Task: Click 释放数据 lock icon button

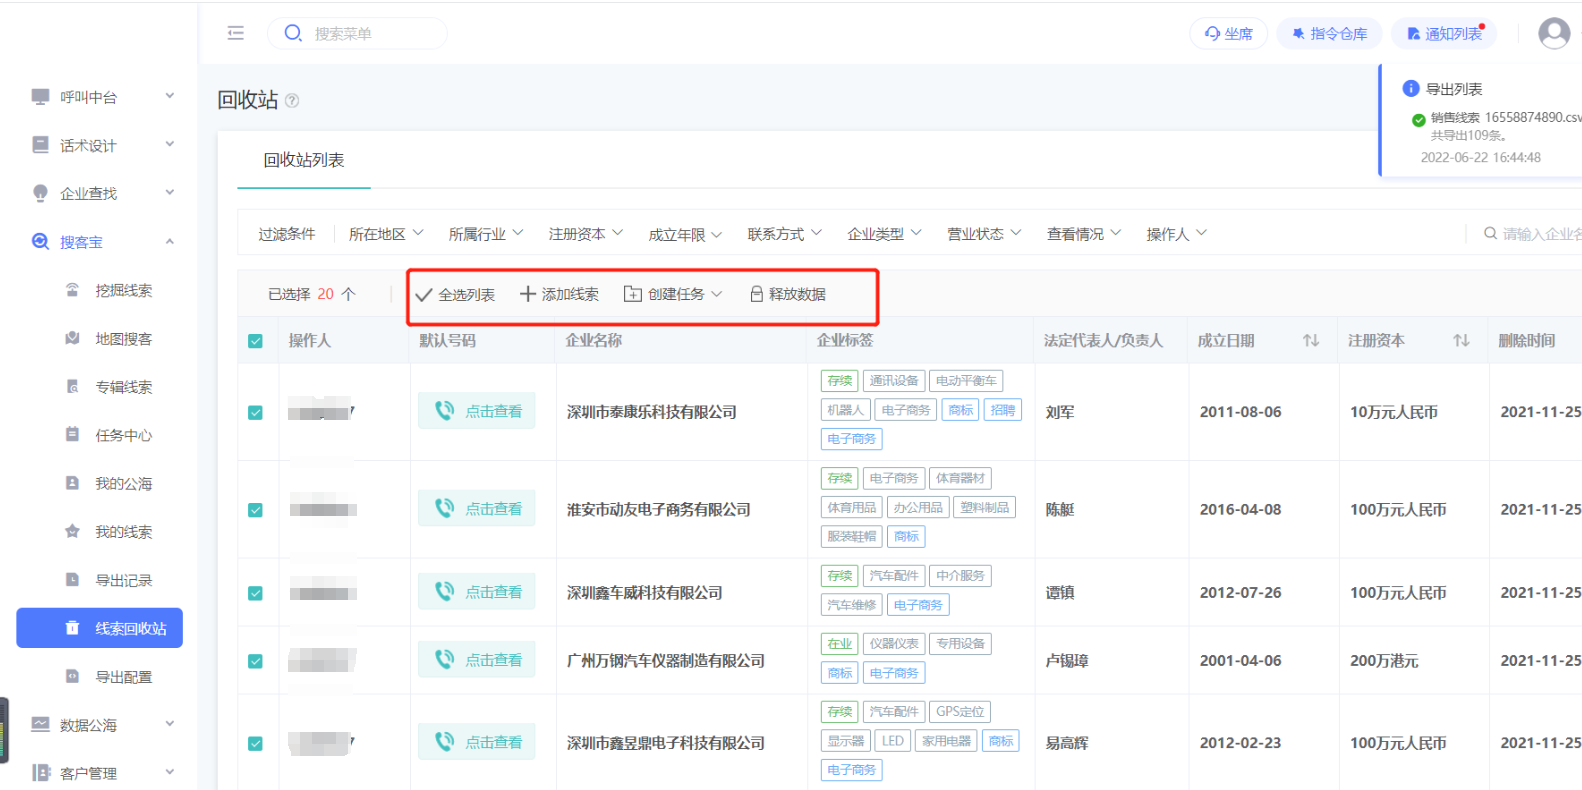Action: (787, 294)
